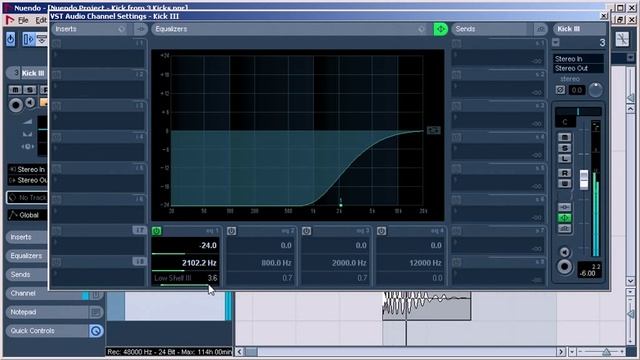Screen dimensions: 640x360
Task: Toggle EQ band 1 power button
Action: click(x=156, y=231)
